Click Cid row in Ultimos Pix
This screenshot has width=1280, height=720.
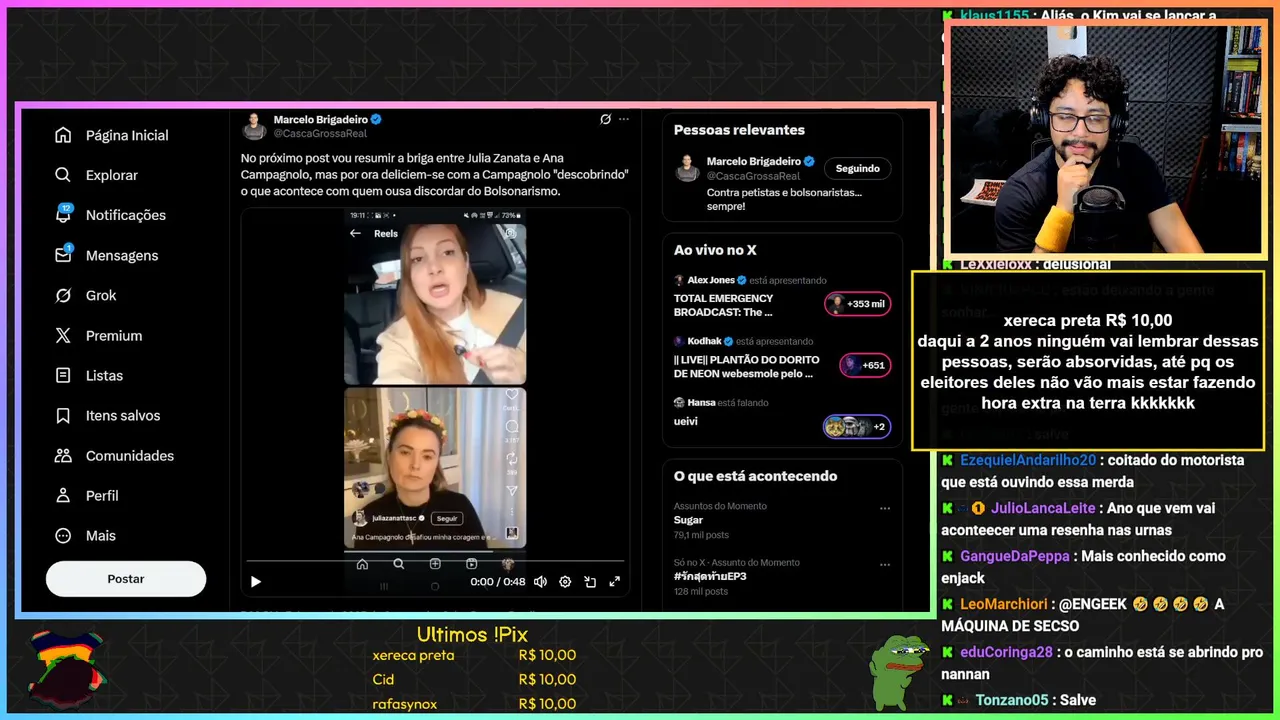474,679
